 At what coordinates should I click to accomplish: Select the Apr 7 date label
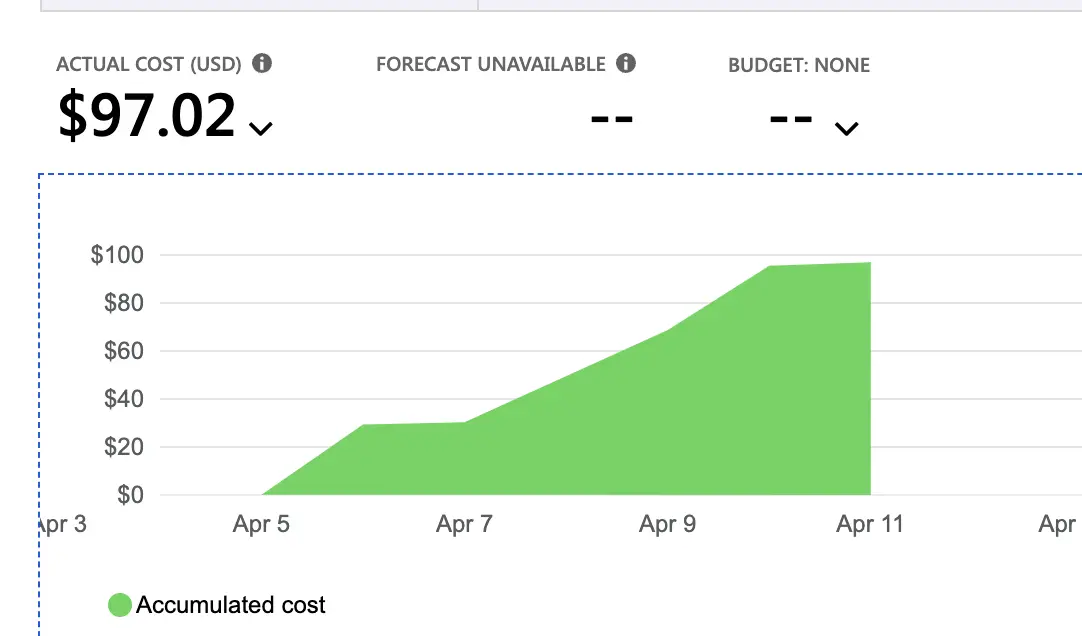pyautogui.click(x=464, y=524)
